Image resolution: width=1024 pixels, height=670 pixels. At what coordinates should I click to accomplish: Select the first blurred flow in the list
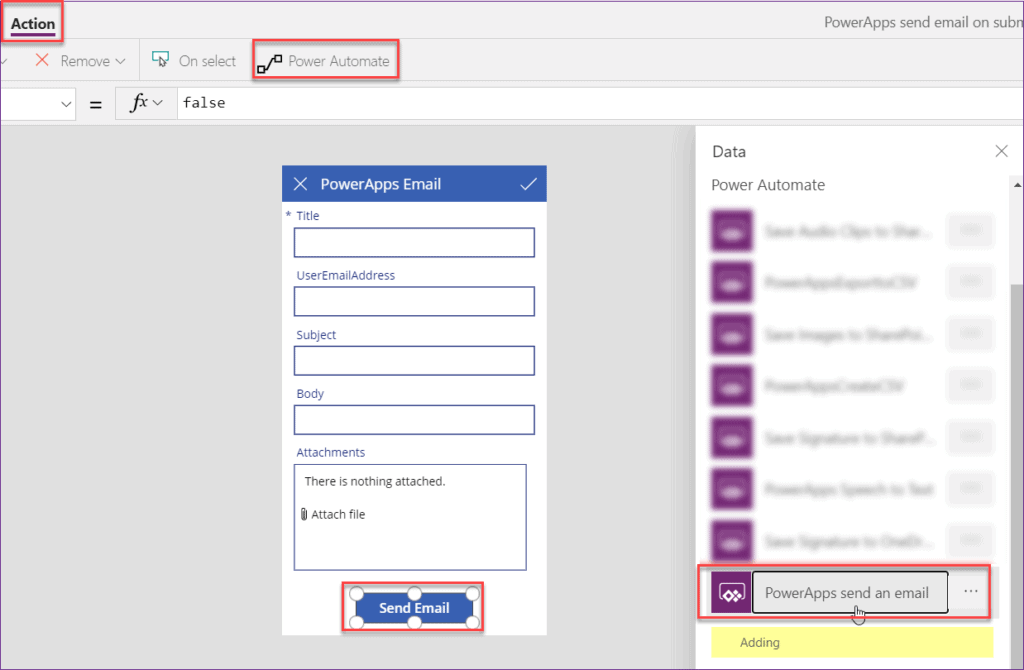pyautogui.click(x=850, y=230)
